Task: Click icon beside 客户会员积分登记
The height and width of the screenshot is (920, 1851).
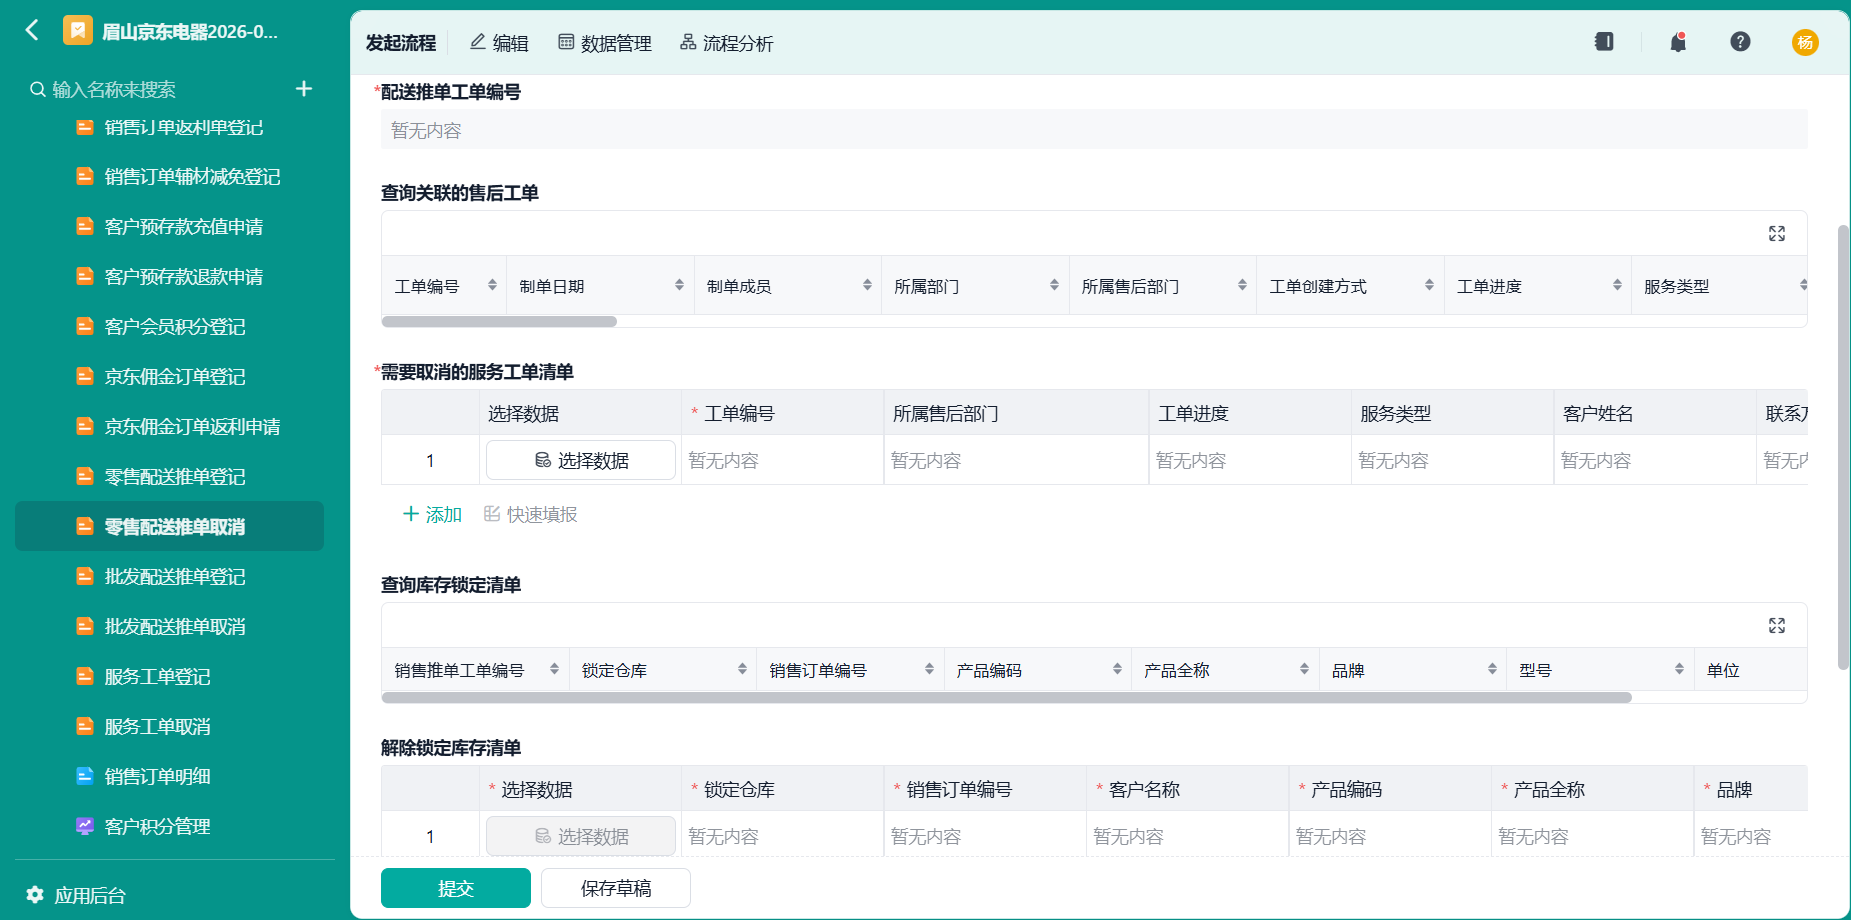Action: pyautogui.click(x=85, y=326)
